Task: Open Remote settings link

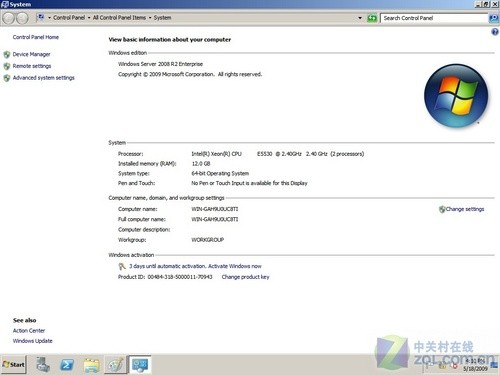Action: point(32,66)
